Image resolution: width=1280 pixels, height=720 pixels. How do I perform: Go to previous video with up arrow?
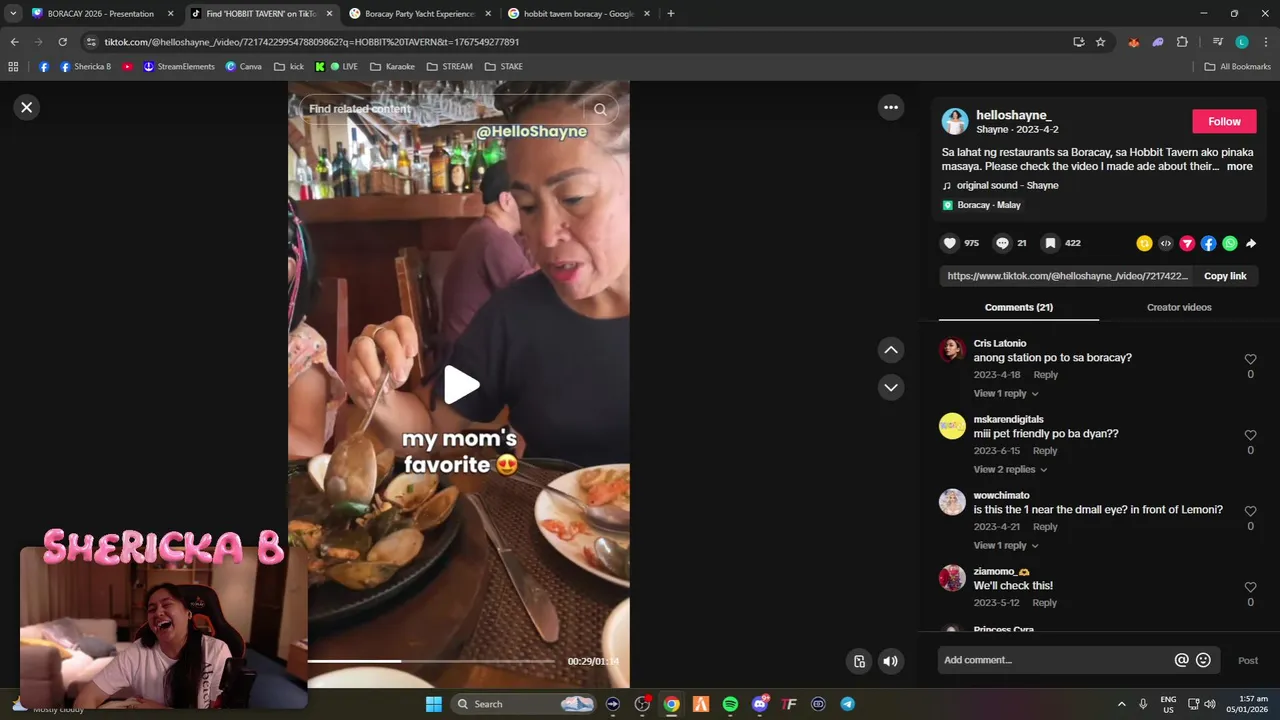point(891,350)
